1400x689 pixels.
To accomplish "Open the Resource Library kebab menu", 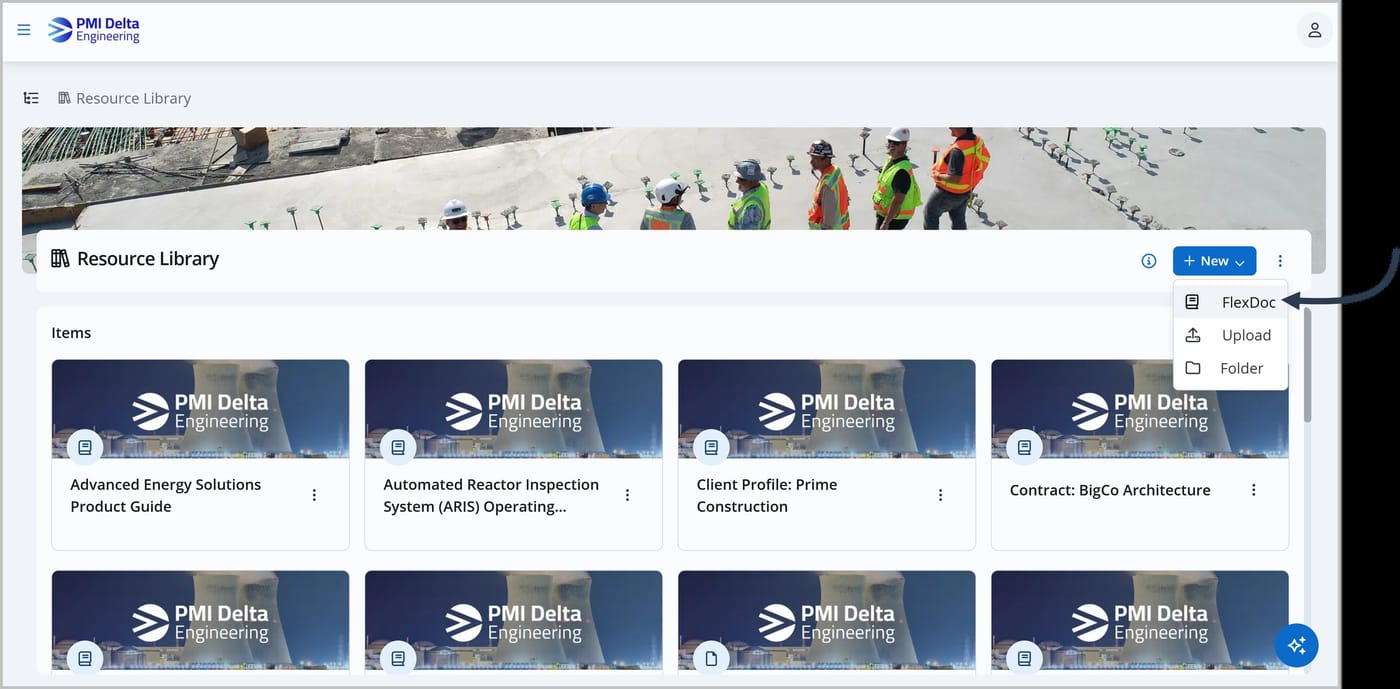I will click(x=1280, y=261).
